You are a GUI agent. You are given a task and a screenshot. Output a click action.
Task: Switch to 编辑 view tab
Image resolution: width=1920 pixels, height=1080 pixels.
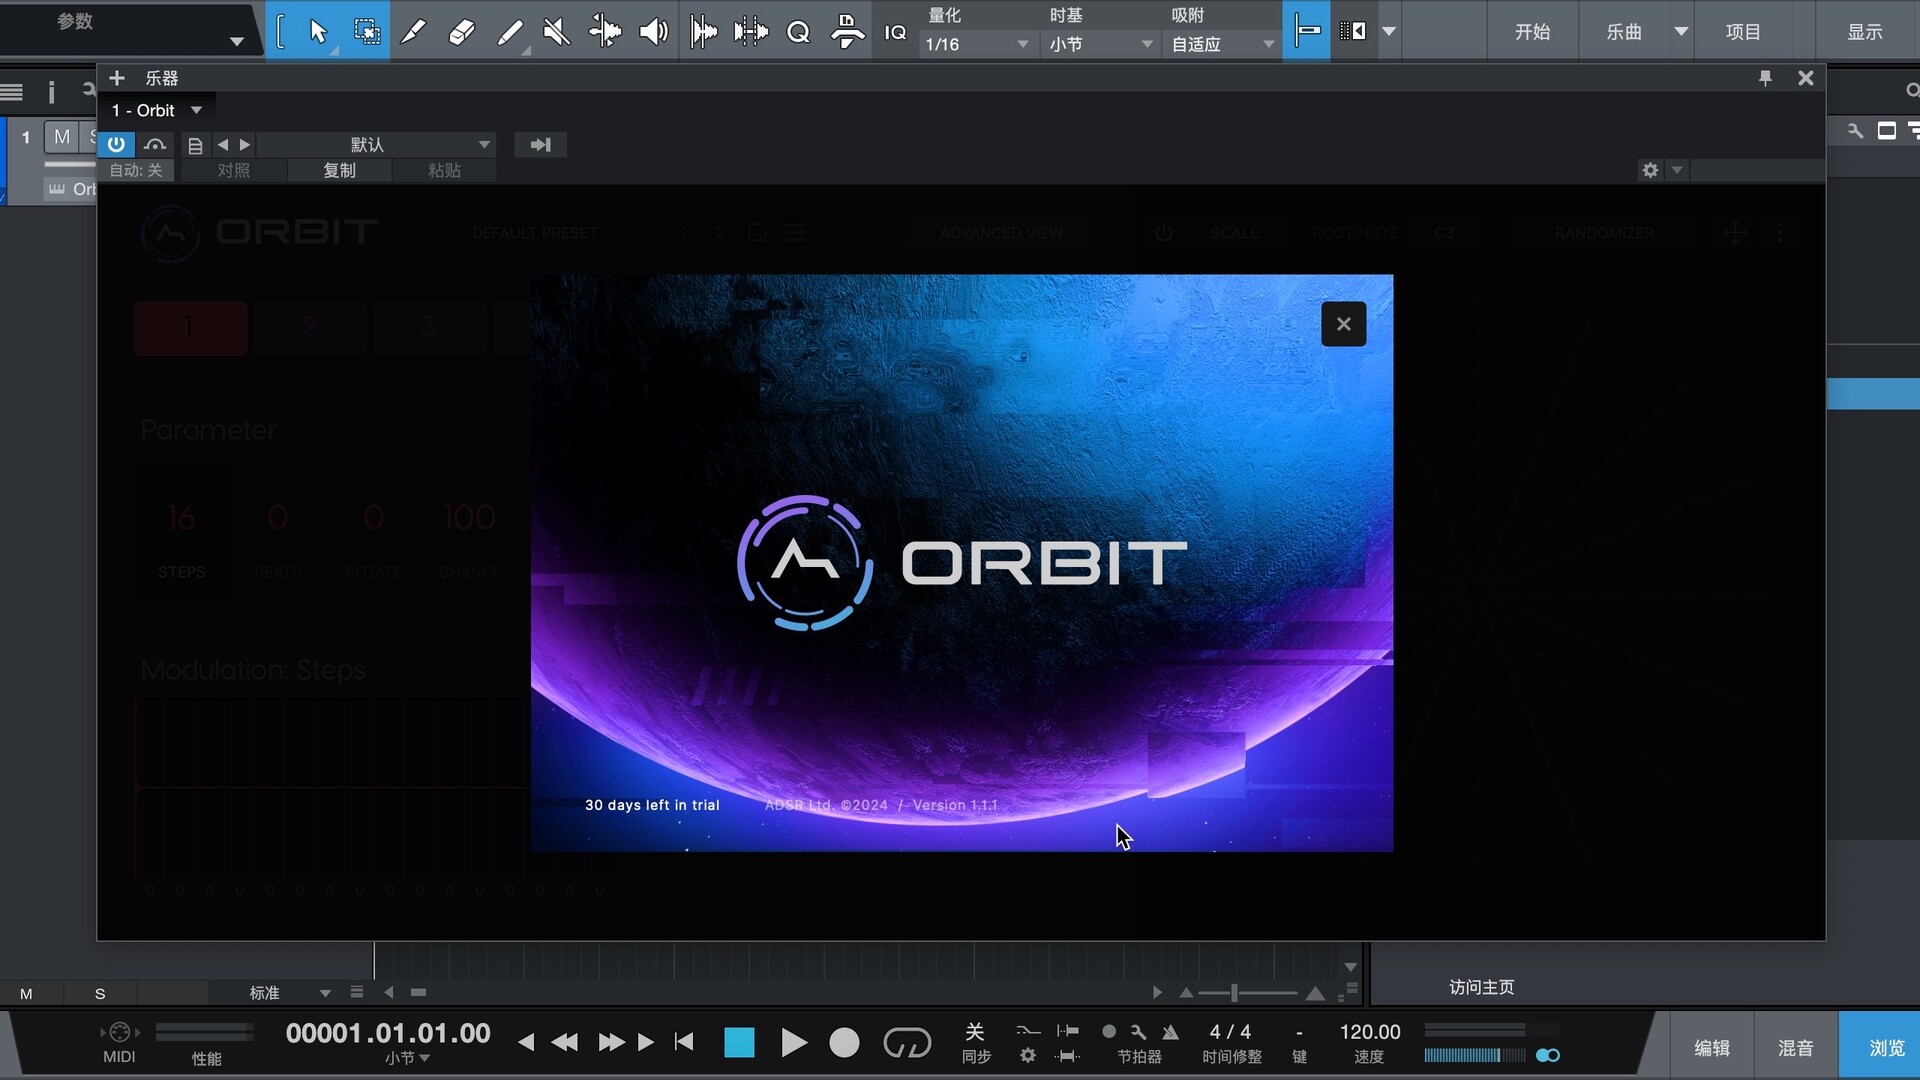pyautogui.click(x=1712, y=1047)
